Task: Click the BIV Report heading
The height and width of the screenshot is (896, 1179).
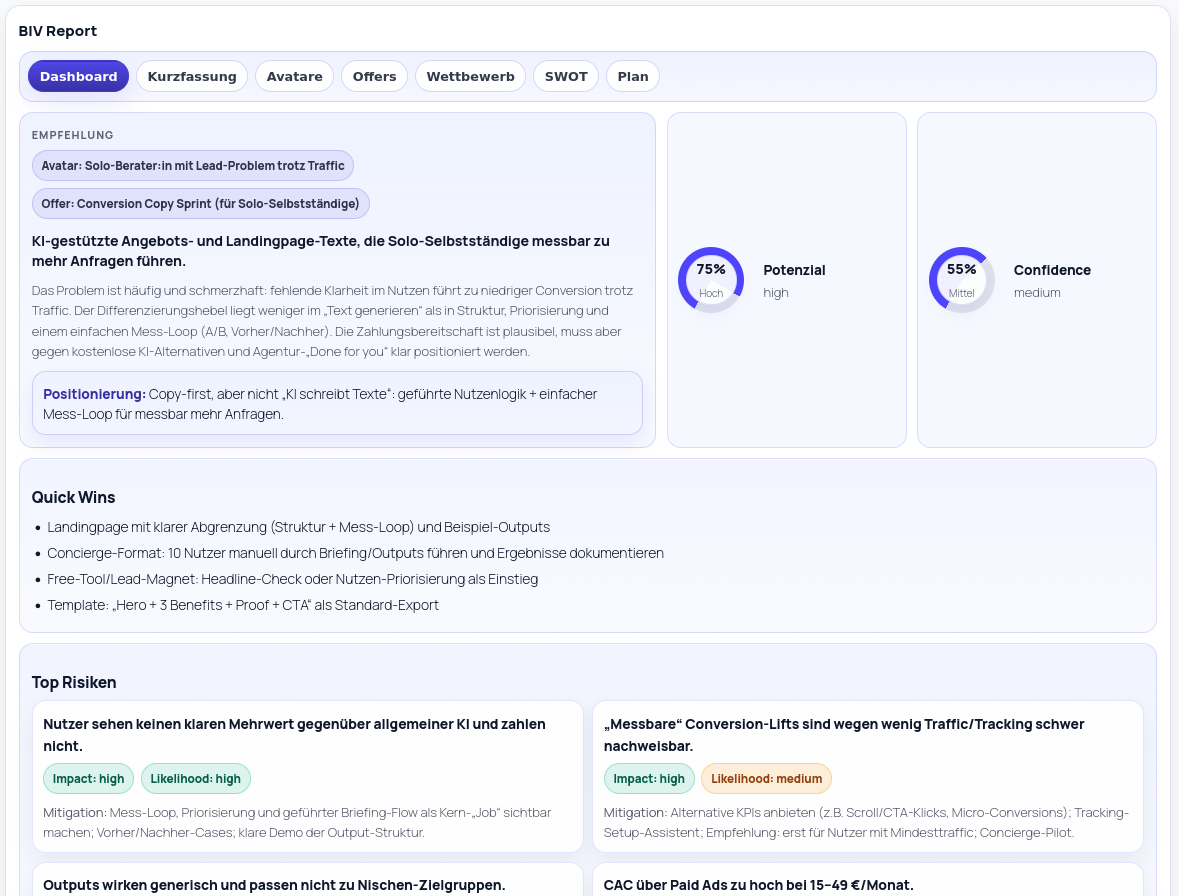Action: 58,30
